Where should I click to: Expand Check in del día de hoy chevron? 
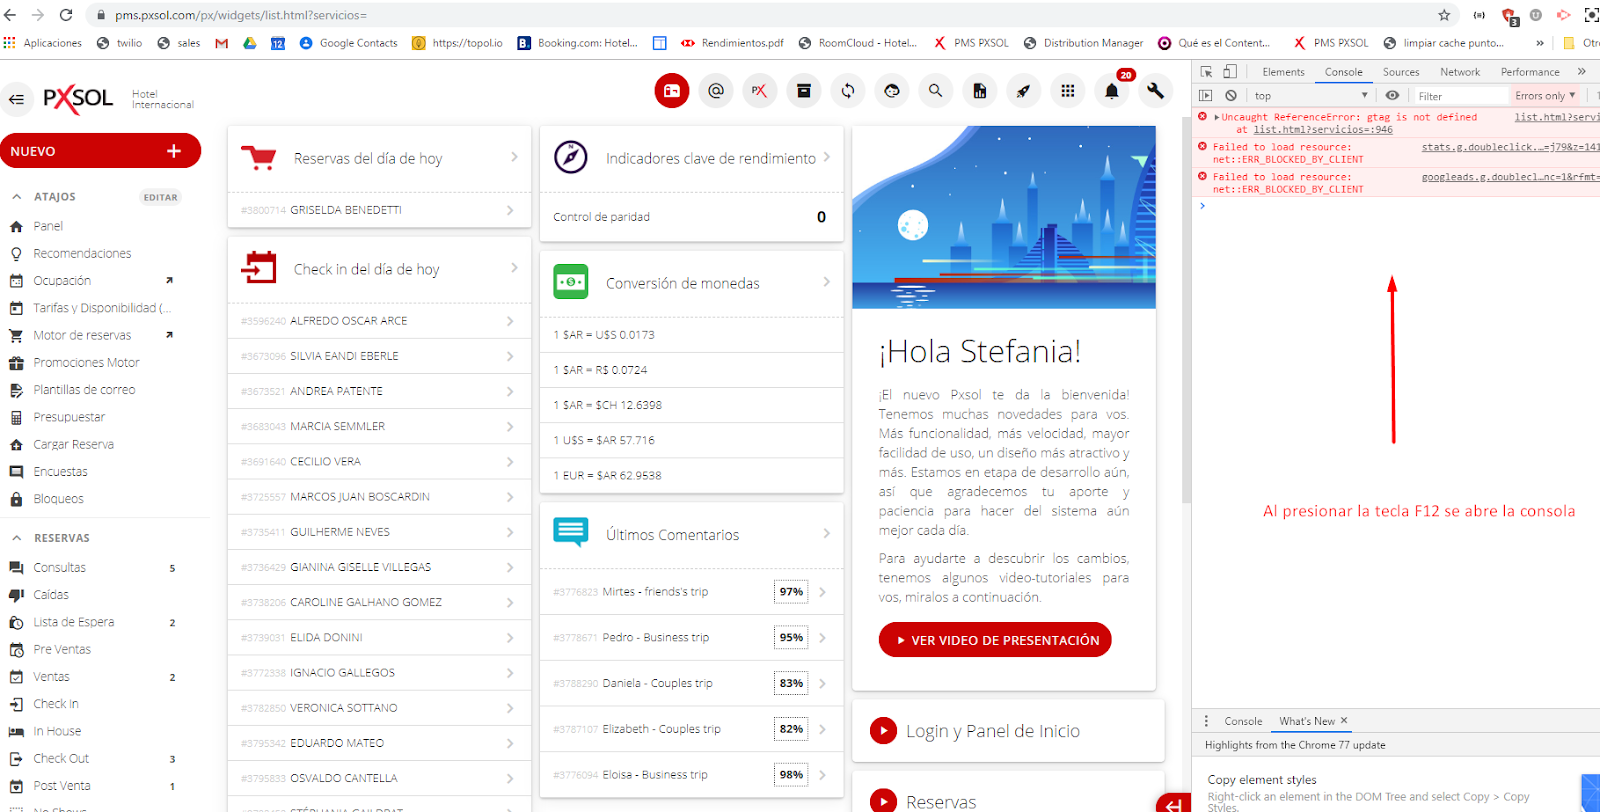(x=514, y=268)
